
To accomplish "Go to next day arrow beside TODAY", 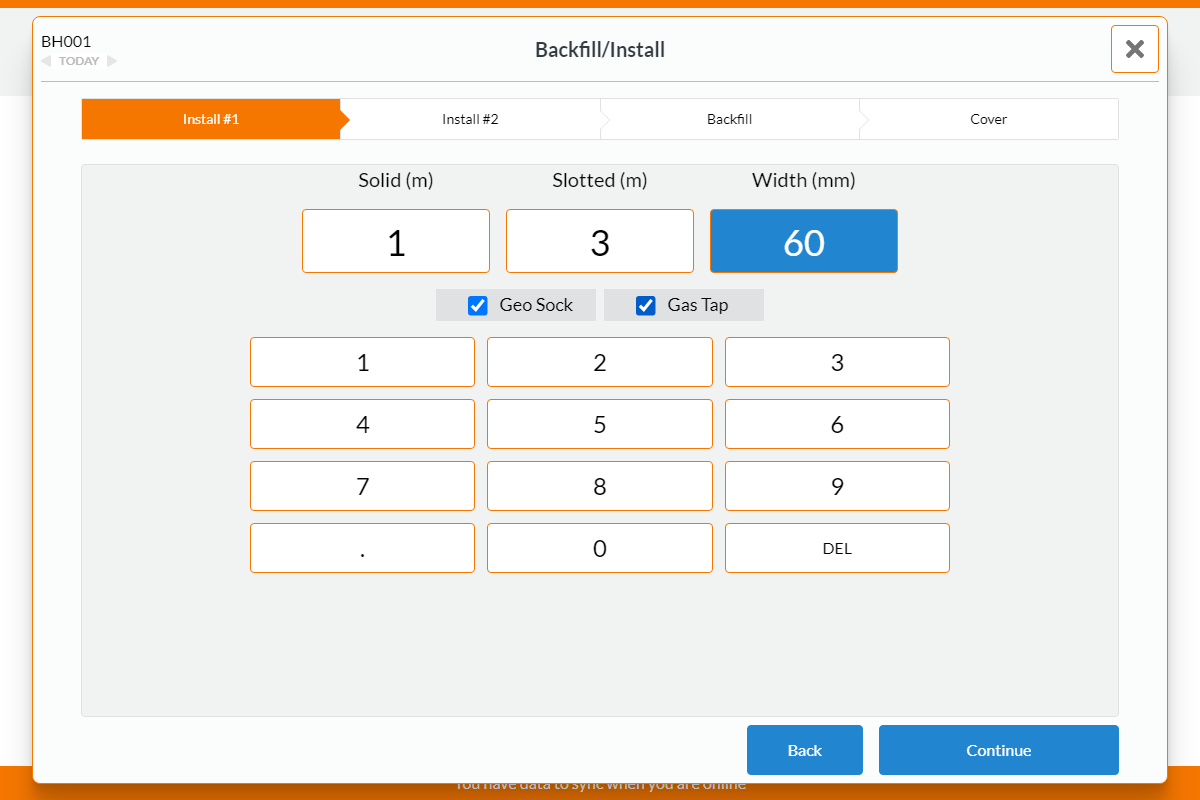I will coord(112,61).
